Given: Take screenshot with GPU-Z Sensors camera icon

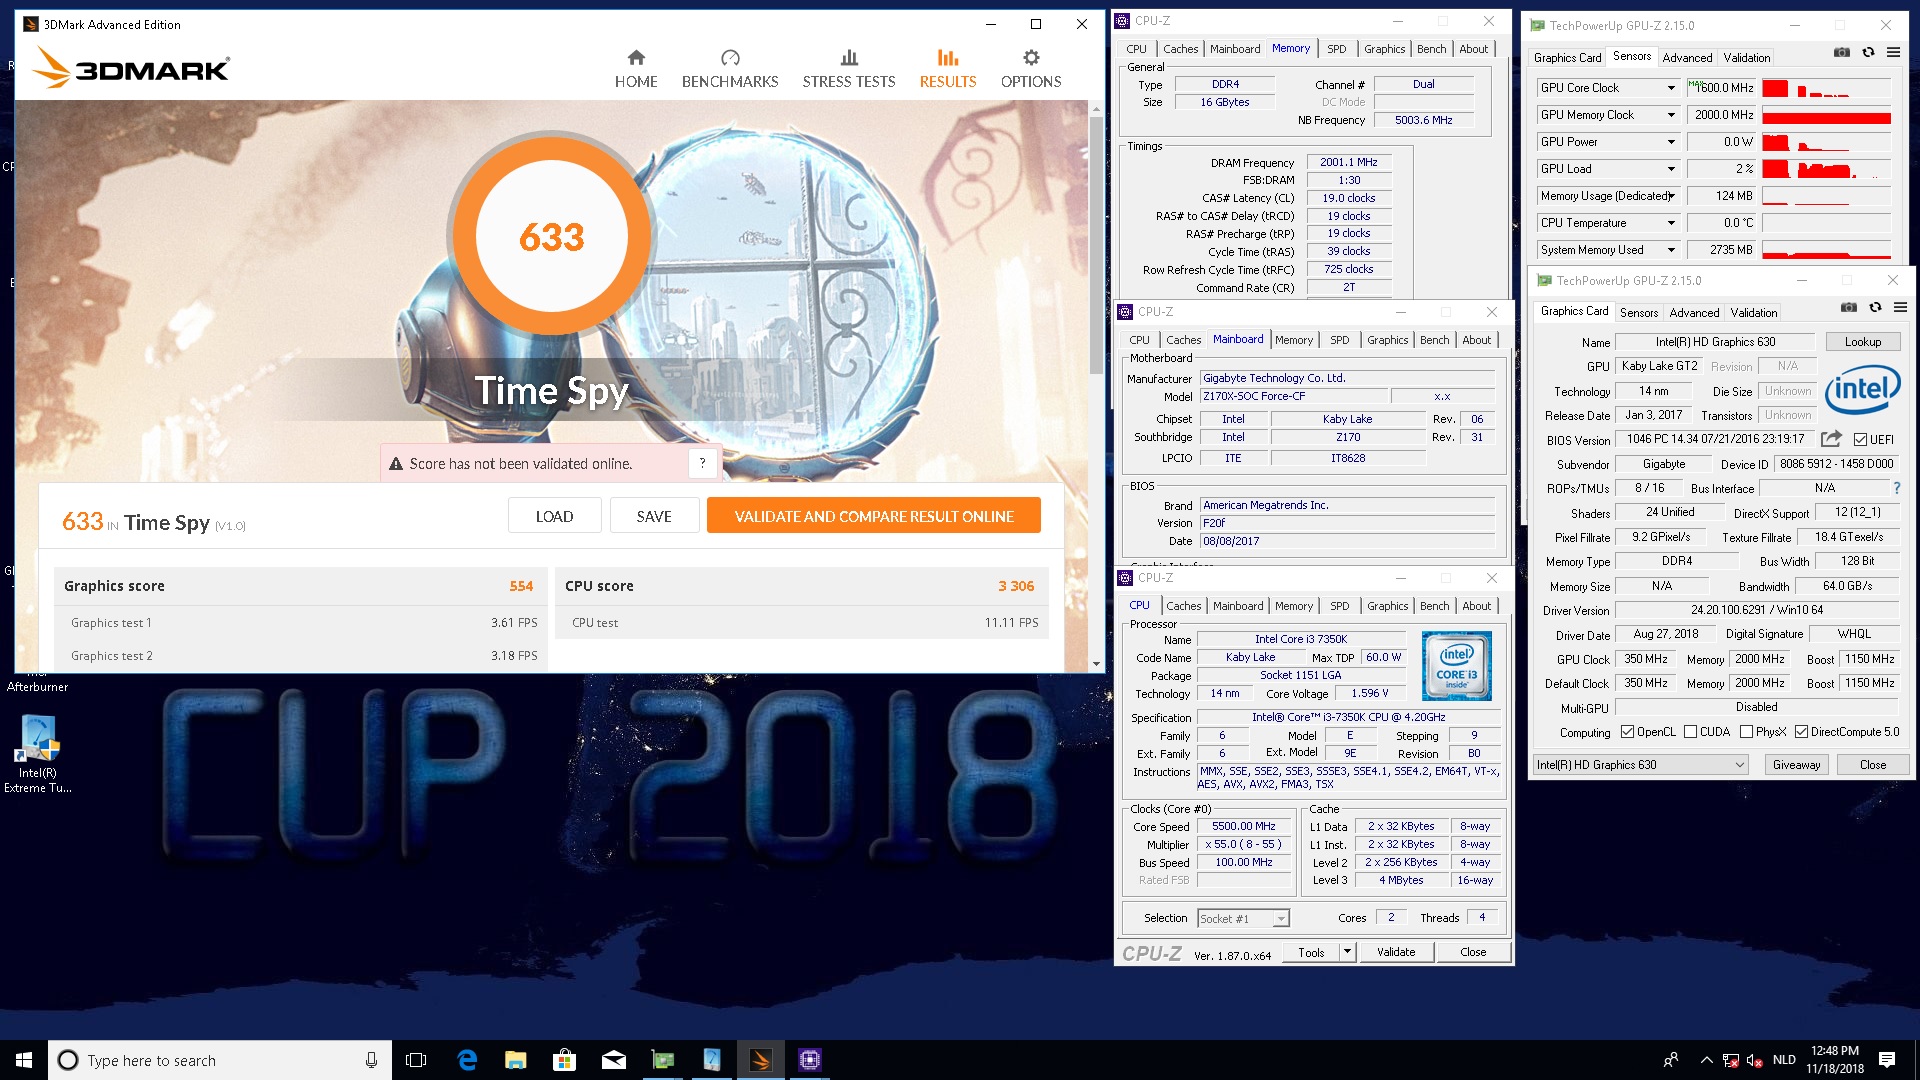Looking at the screenshot, I should (x=1841, y=52).
